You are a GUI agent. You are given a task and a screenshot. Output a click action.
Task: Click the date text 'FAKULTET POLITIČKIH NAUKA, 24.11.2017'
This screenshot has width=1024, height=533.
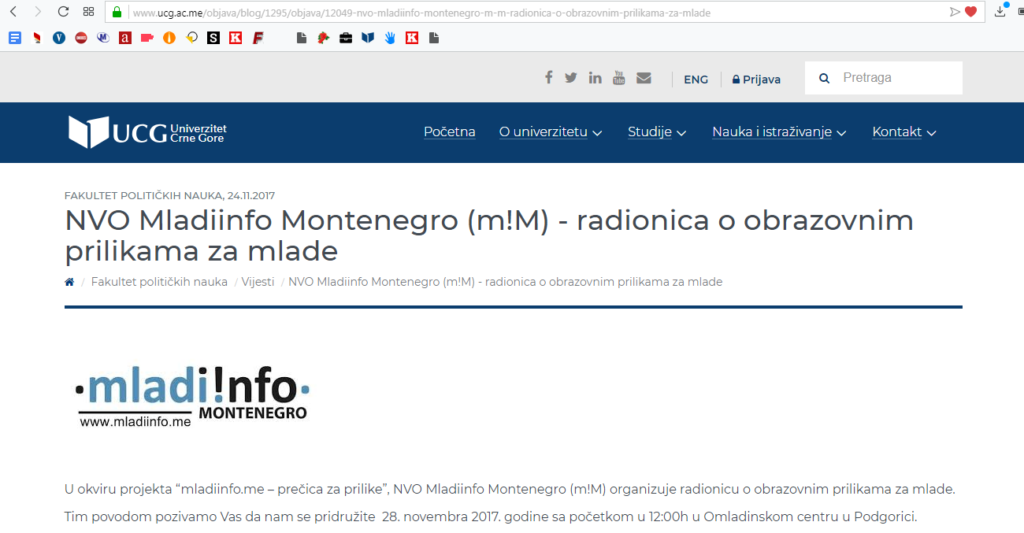point(170,195)
